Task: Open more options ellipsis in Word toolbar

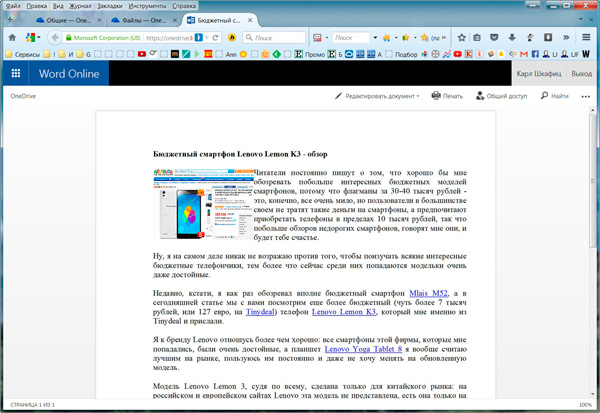Action: click(587, 96)
